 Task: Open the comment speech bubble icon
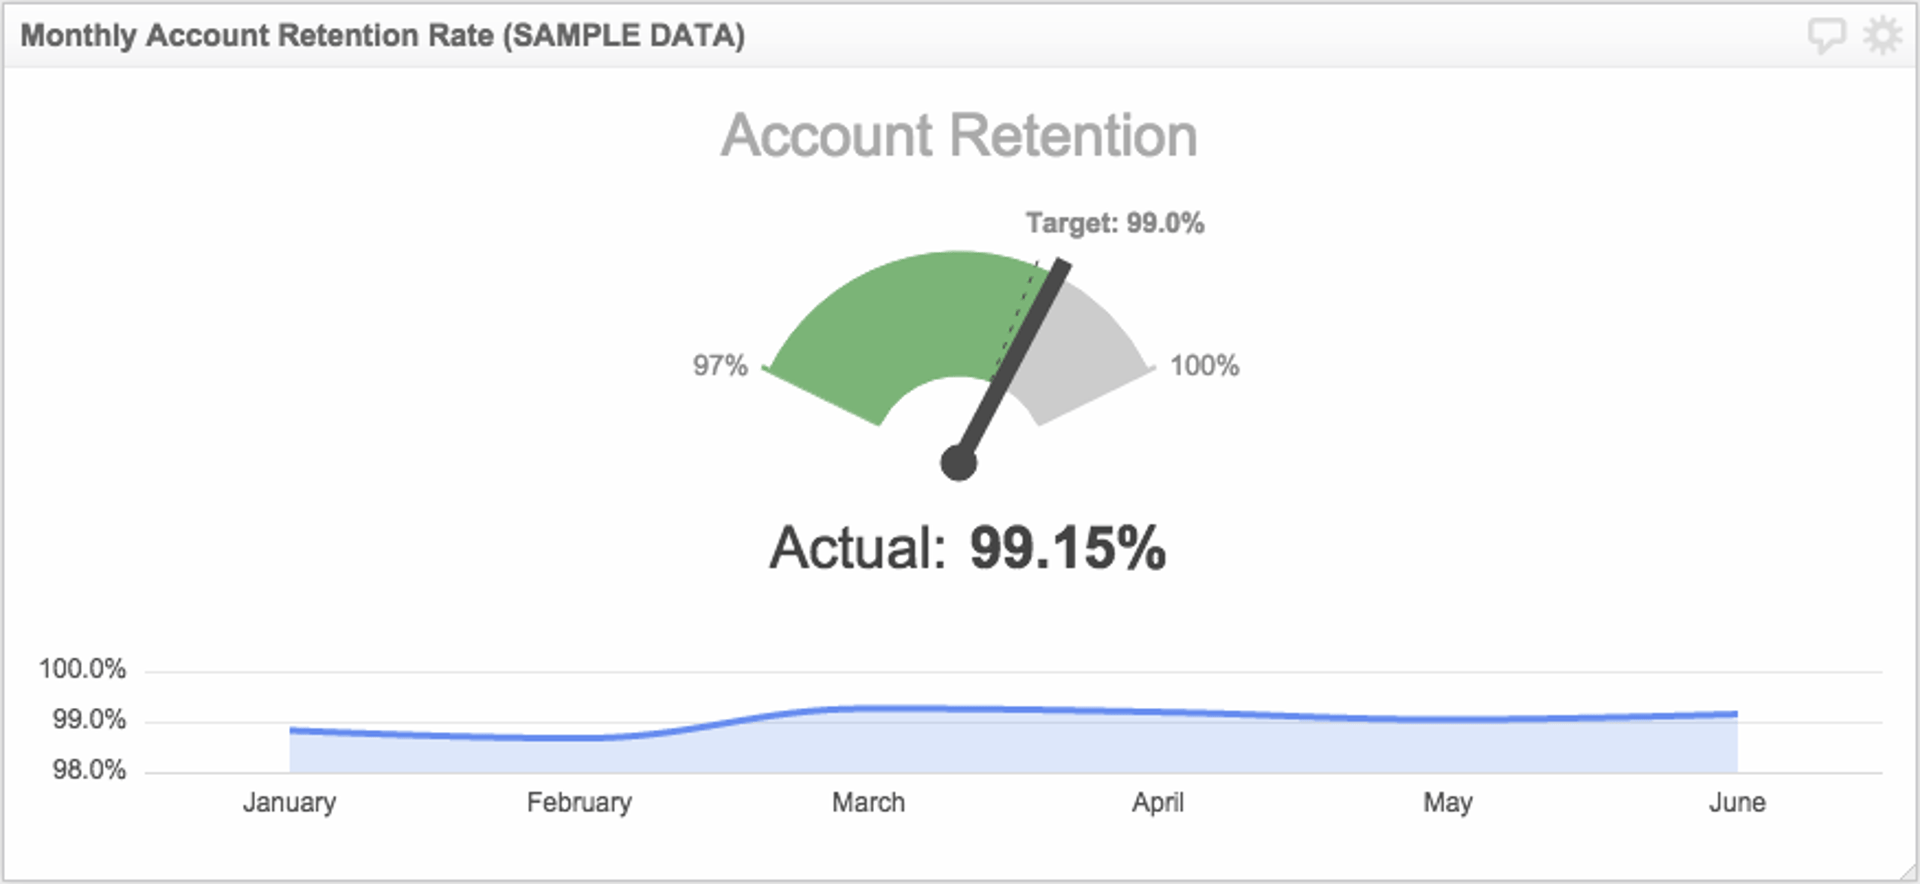coord(1829,34)
